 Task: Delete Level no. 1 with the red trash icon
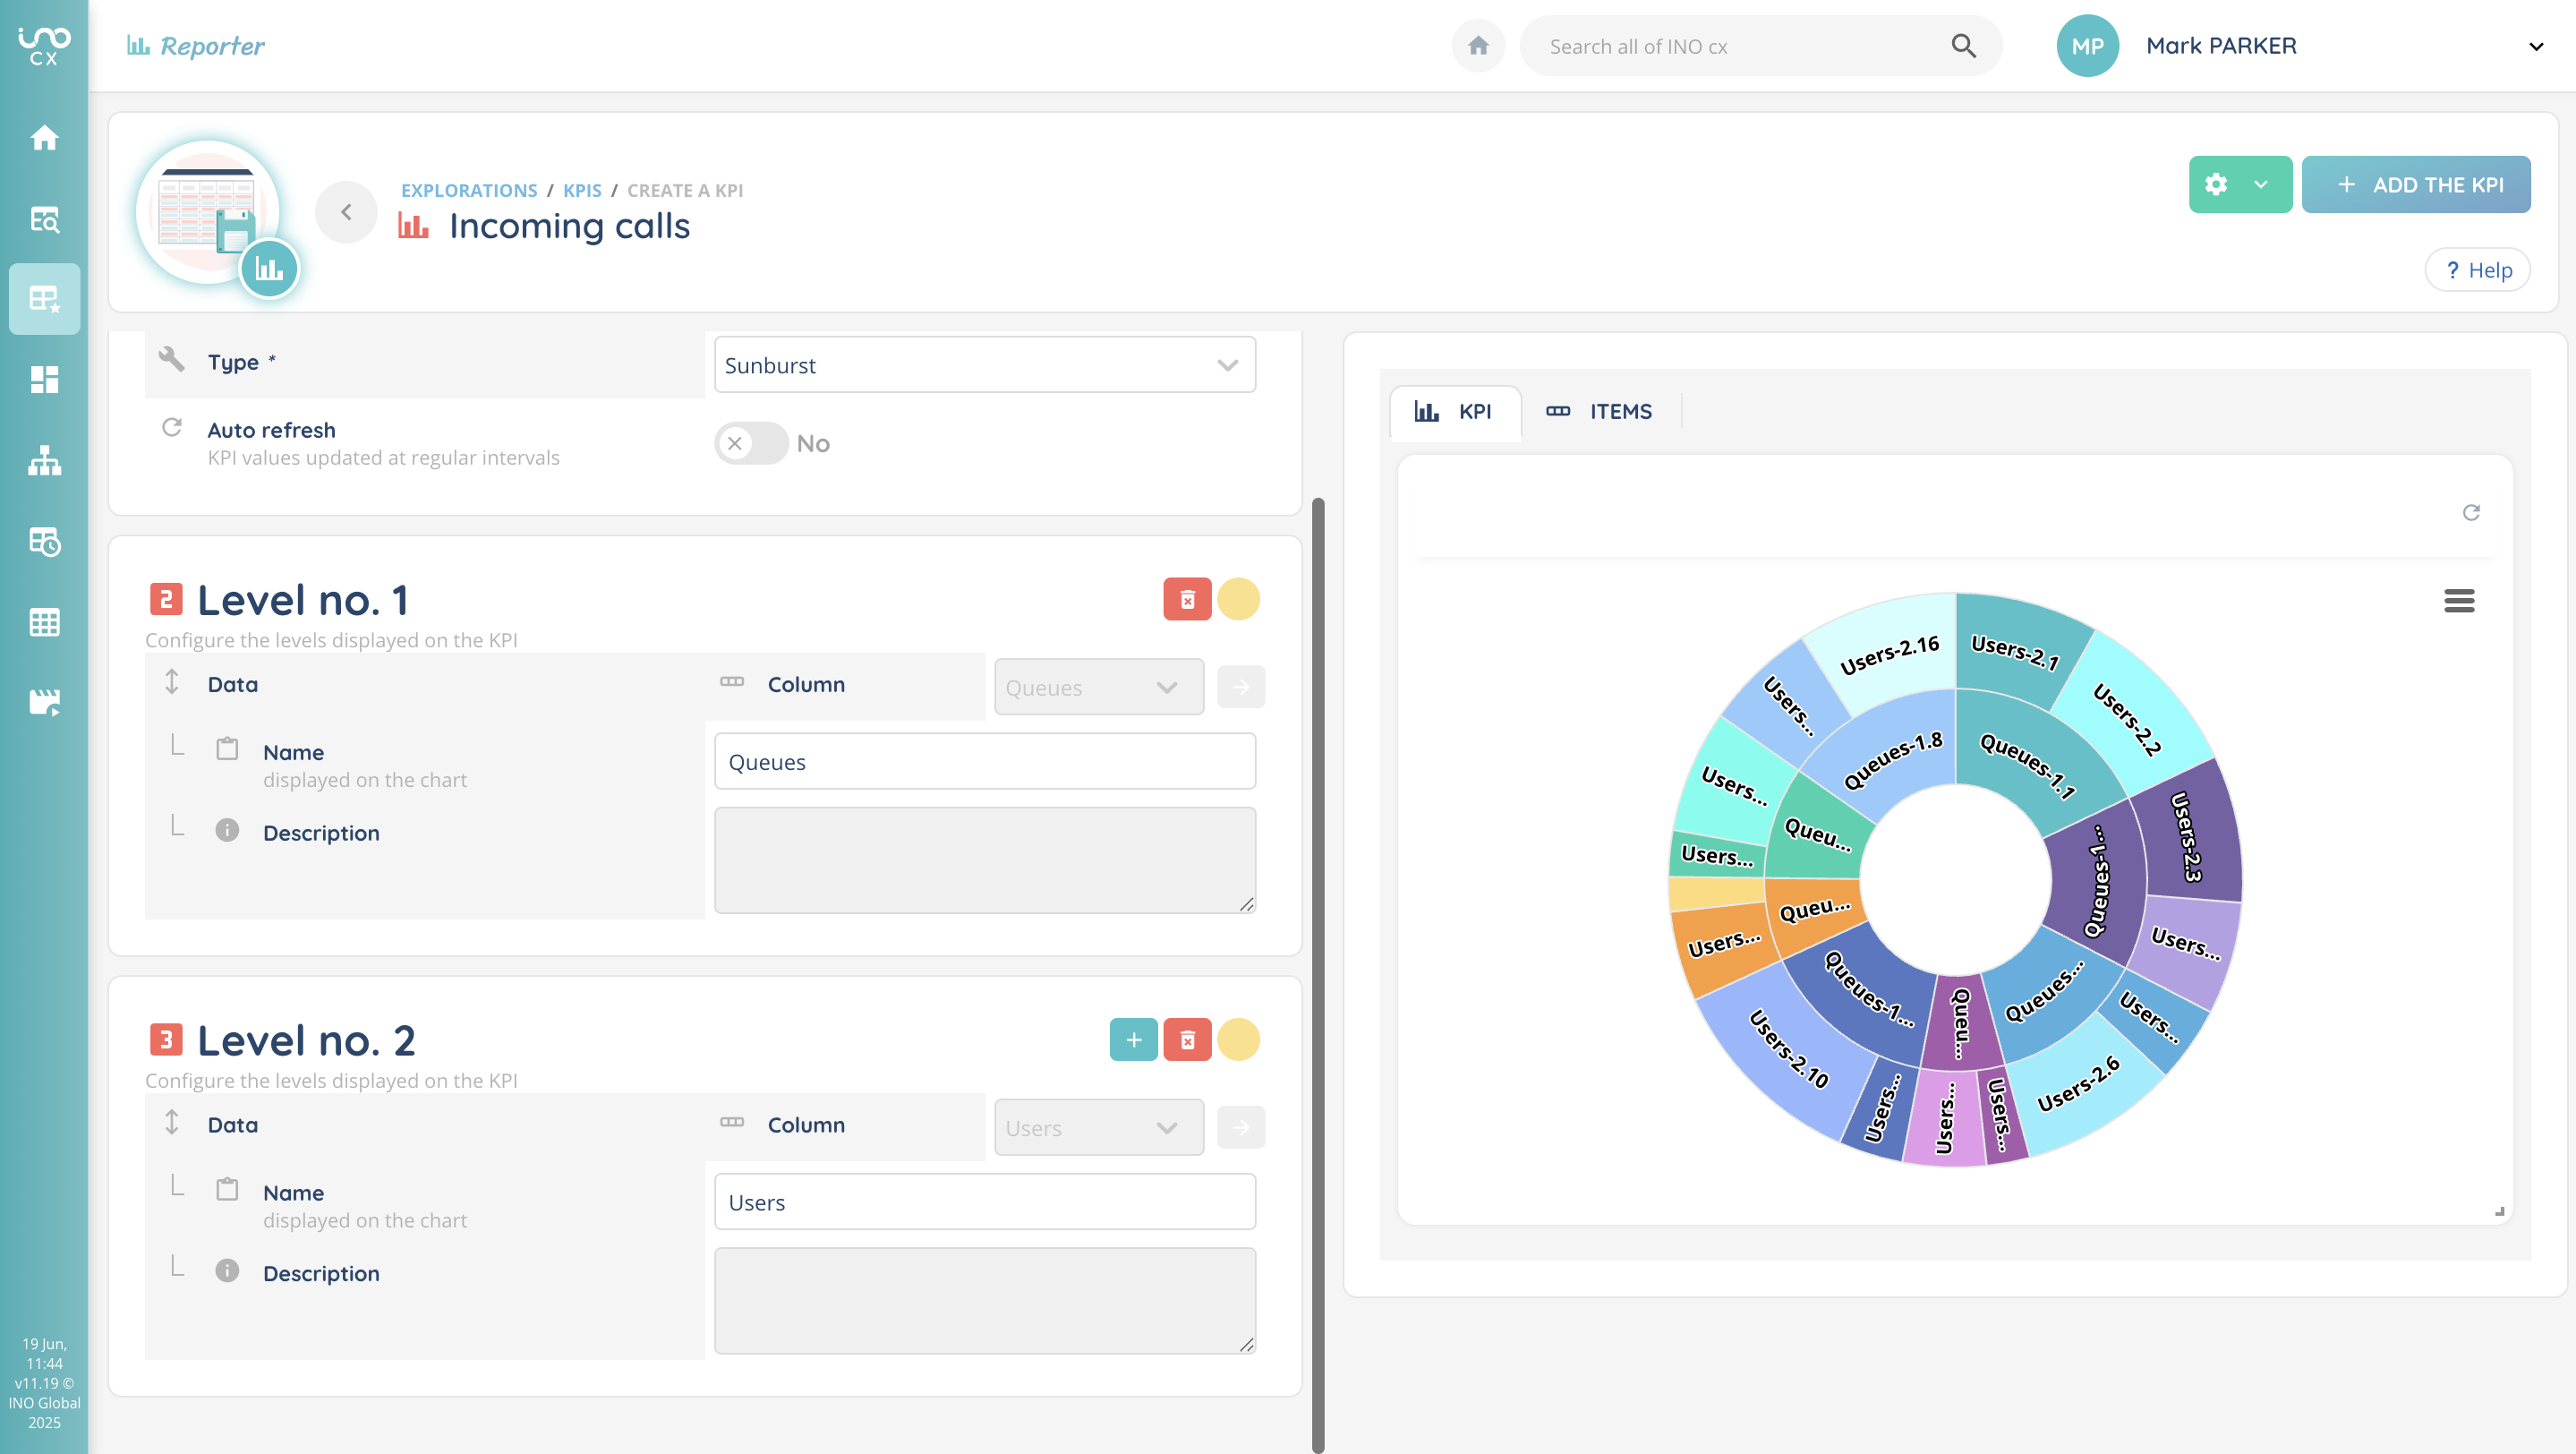click(x=1187, y=599)
